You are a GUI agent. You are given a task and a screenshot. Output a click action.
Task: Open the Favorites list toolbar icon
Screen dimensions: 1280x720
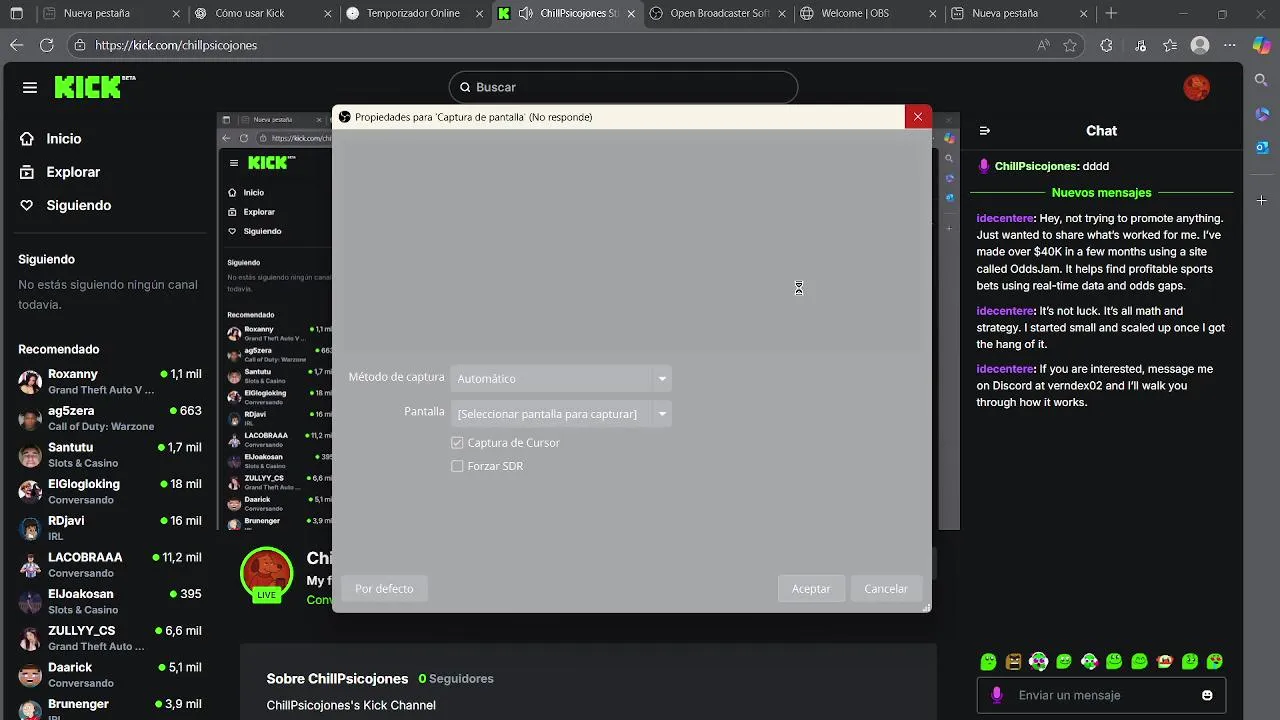click(x=1170, y=45)
